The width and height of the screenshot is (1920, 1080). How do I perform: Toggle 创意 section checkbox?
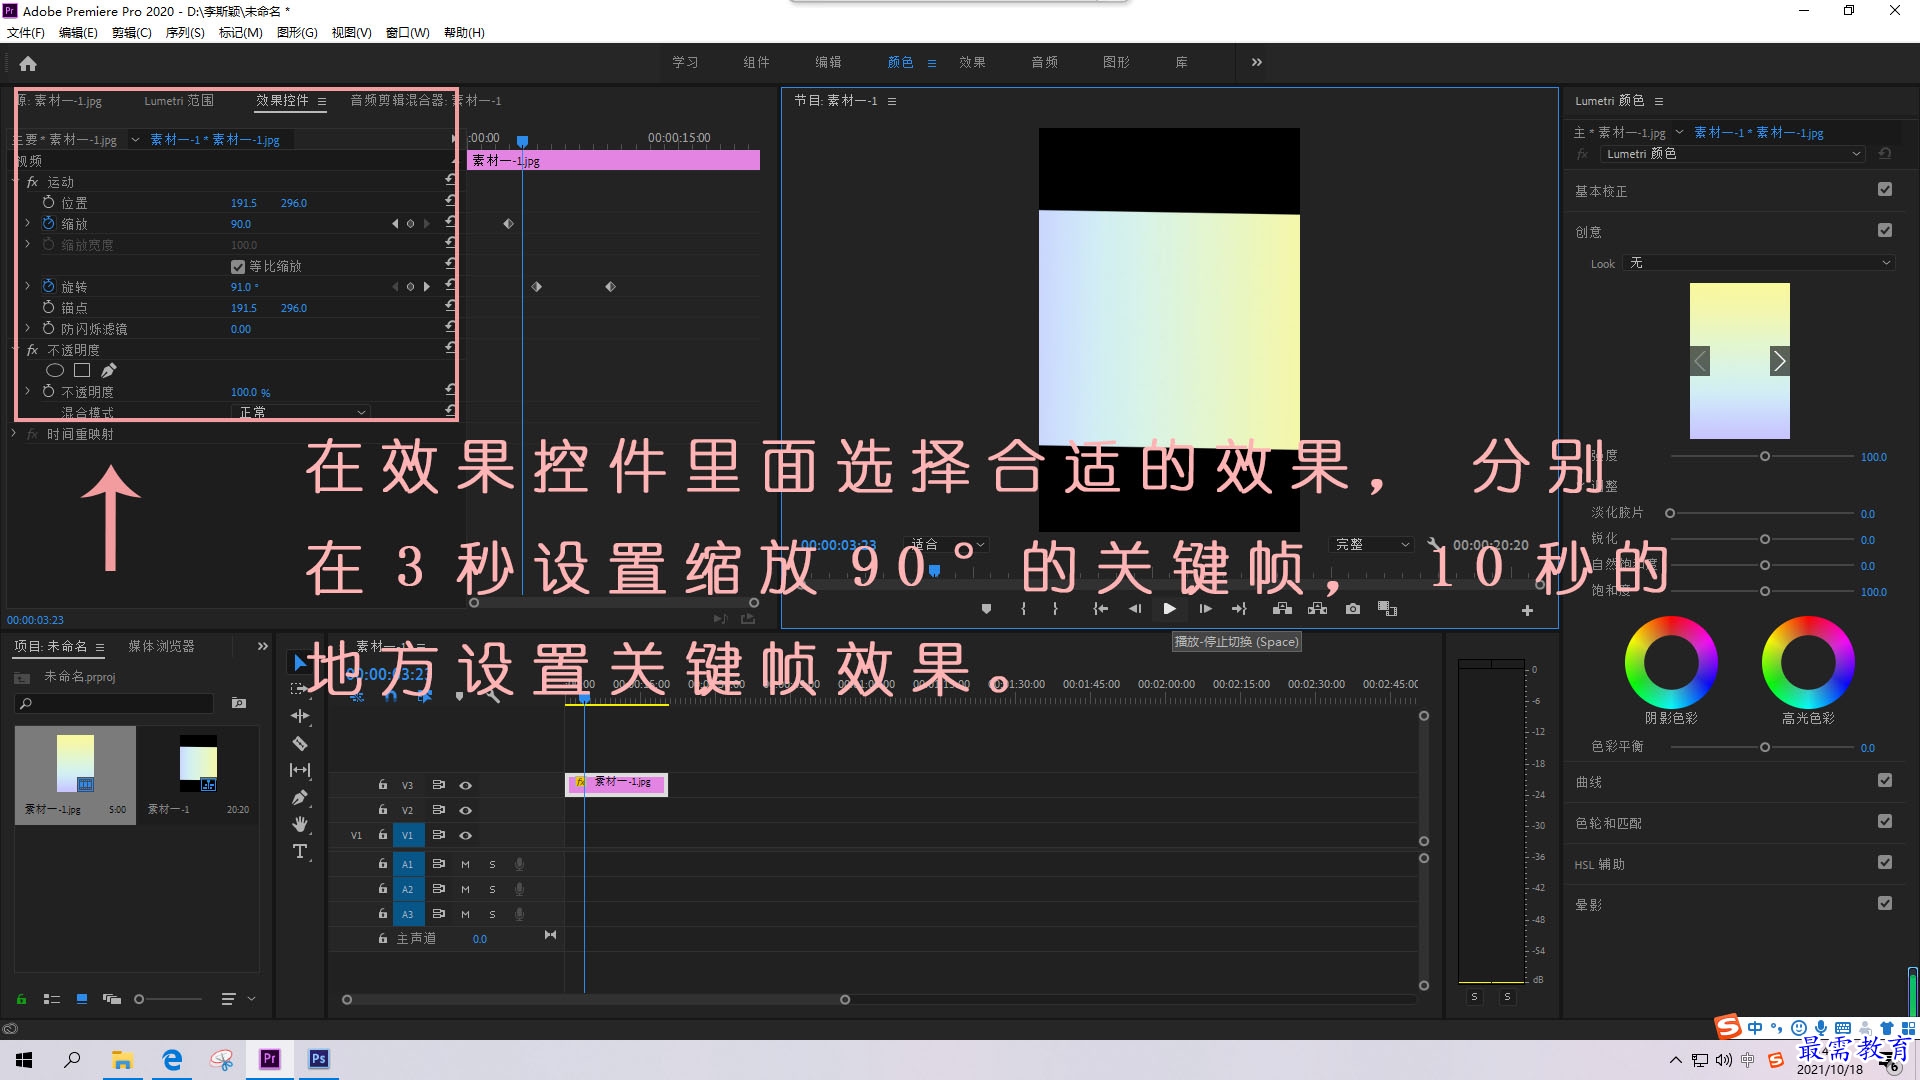1885,230
